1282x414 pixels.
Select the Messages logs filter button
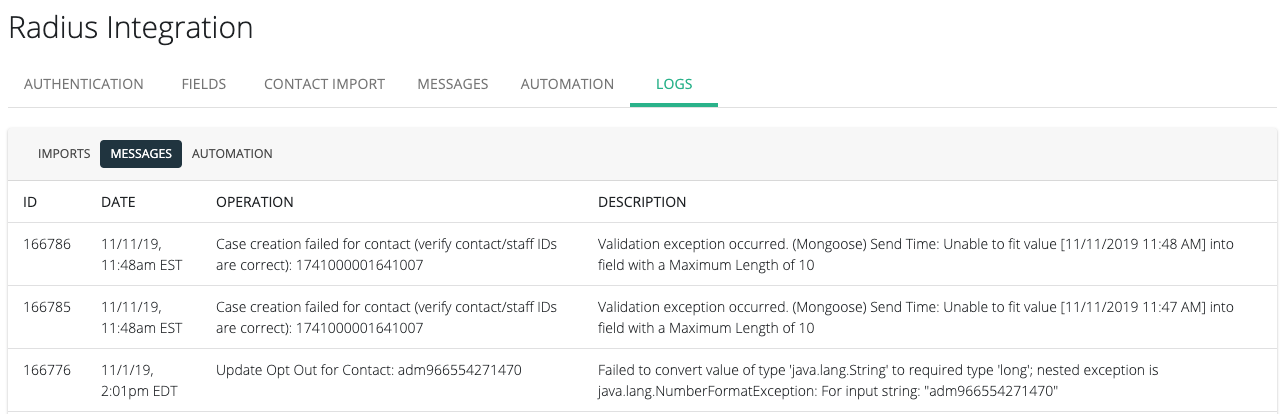(141, 154)
